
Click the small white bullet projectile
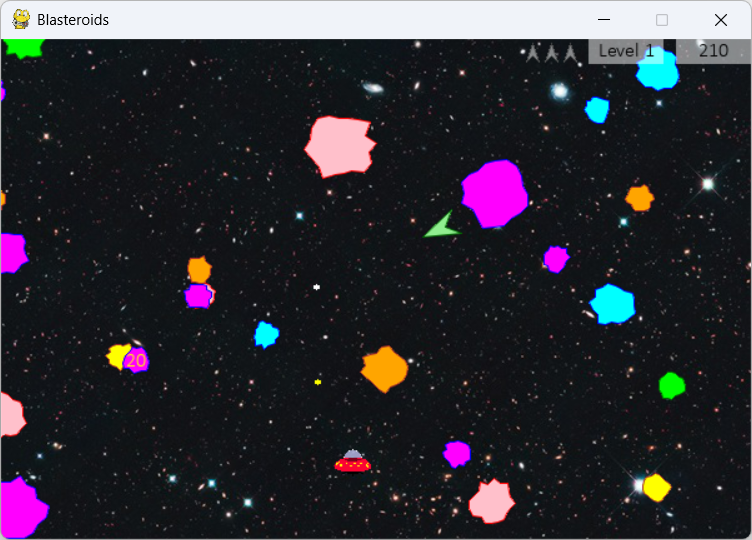pyautogui.click(x=316, y=287)
